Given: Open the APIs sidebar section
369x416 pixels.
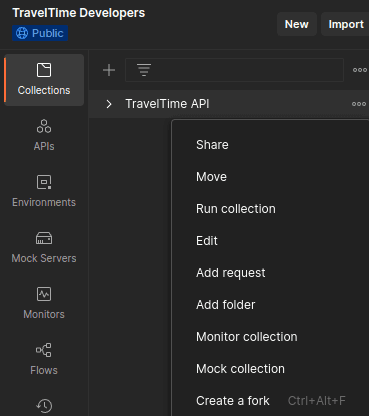Looking at the screenshot, I should pyautogui.click(x=44, y=135).
